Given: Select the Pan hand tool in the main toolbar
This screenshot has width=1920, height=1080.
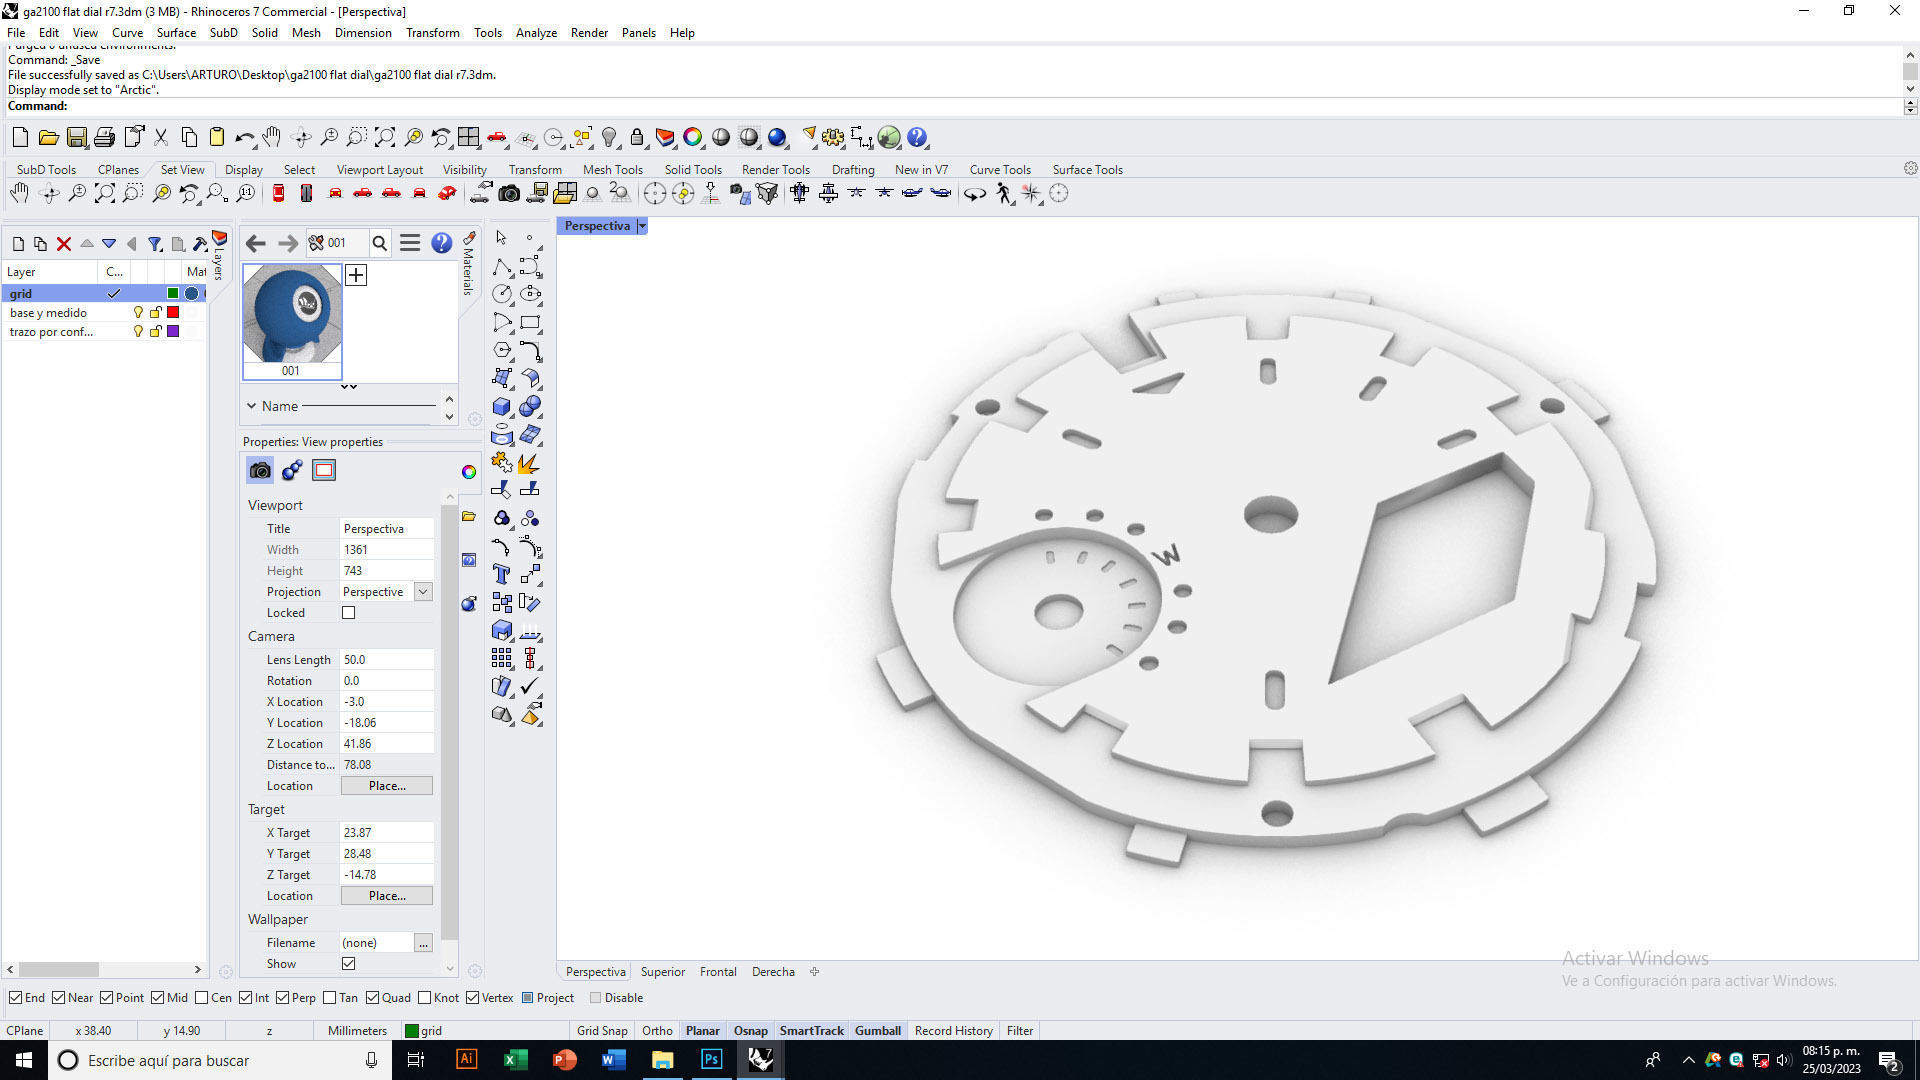Looking at the screenshot, I should (x=272, y=137).
